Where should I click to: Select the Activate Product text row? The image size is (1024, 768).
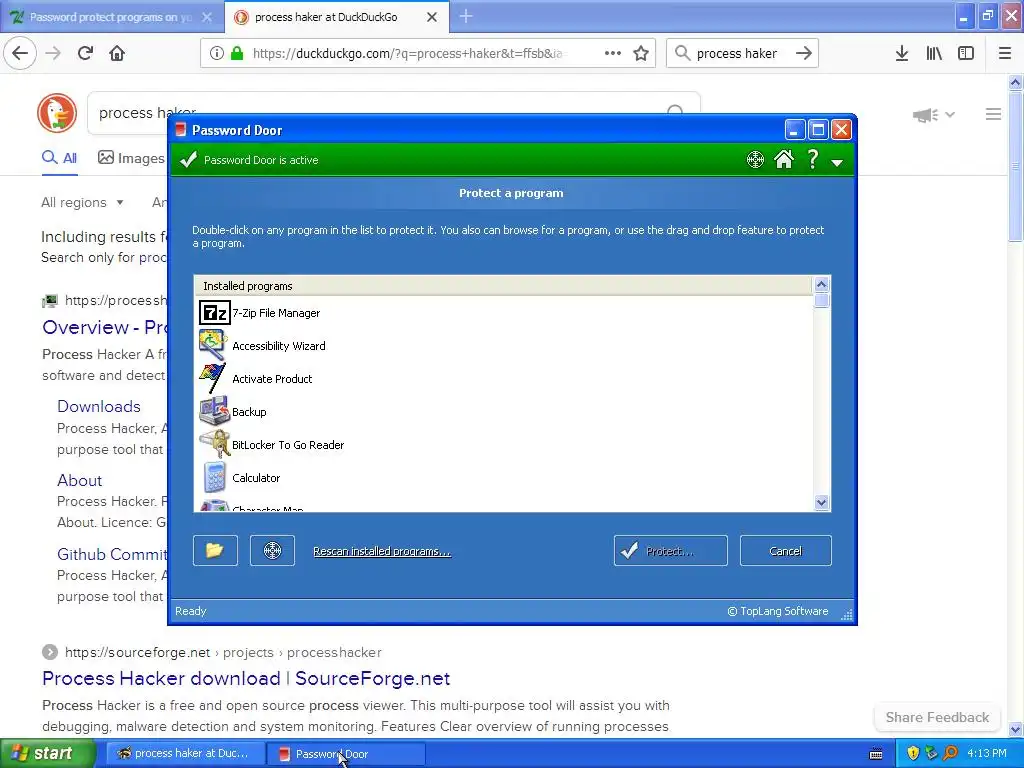(272, 379)
